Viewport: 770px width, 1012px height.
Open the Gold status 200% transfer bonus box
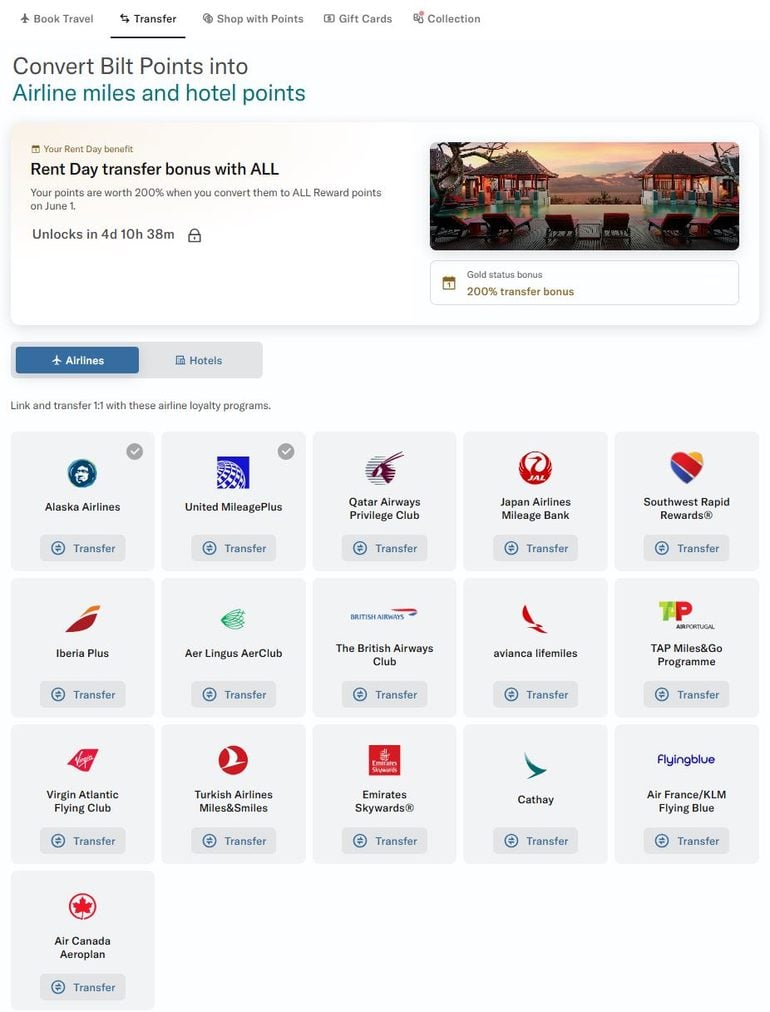tap(584, 283)
